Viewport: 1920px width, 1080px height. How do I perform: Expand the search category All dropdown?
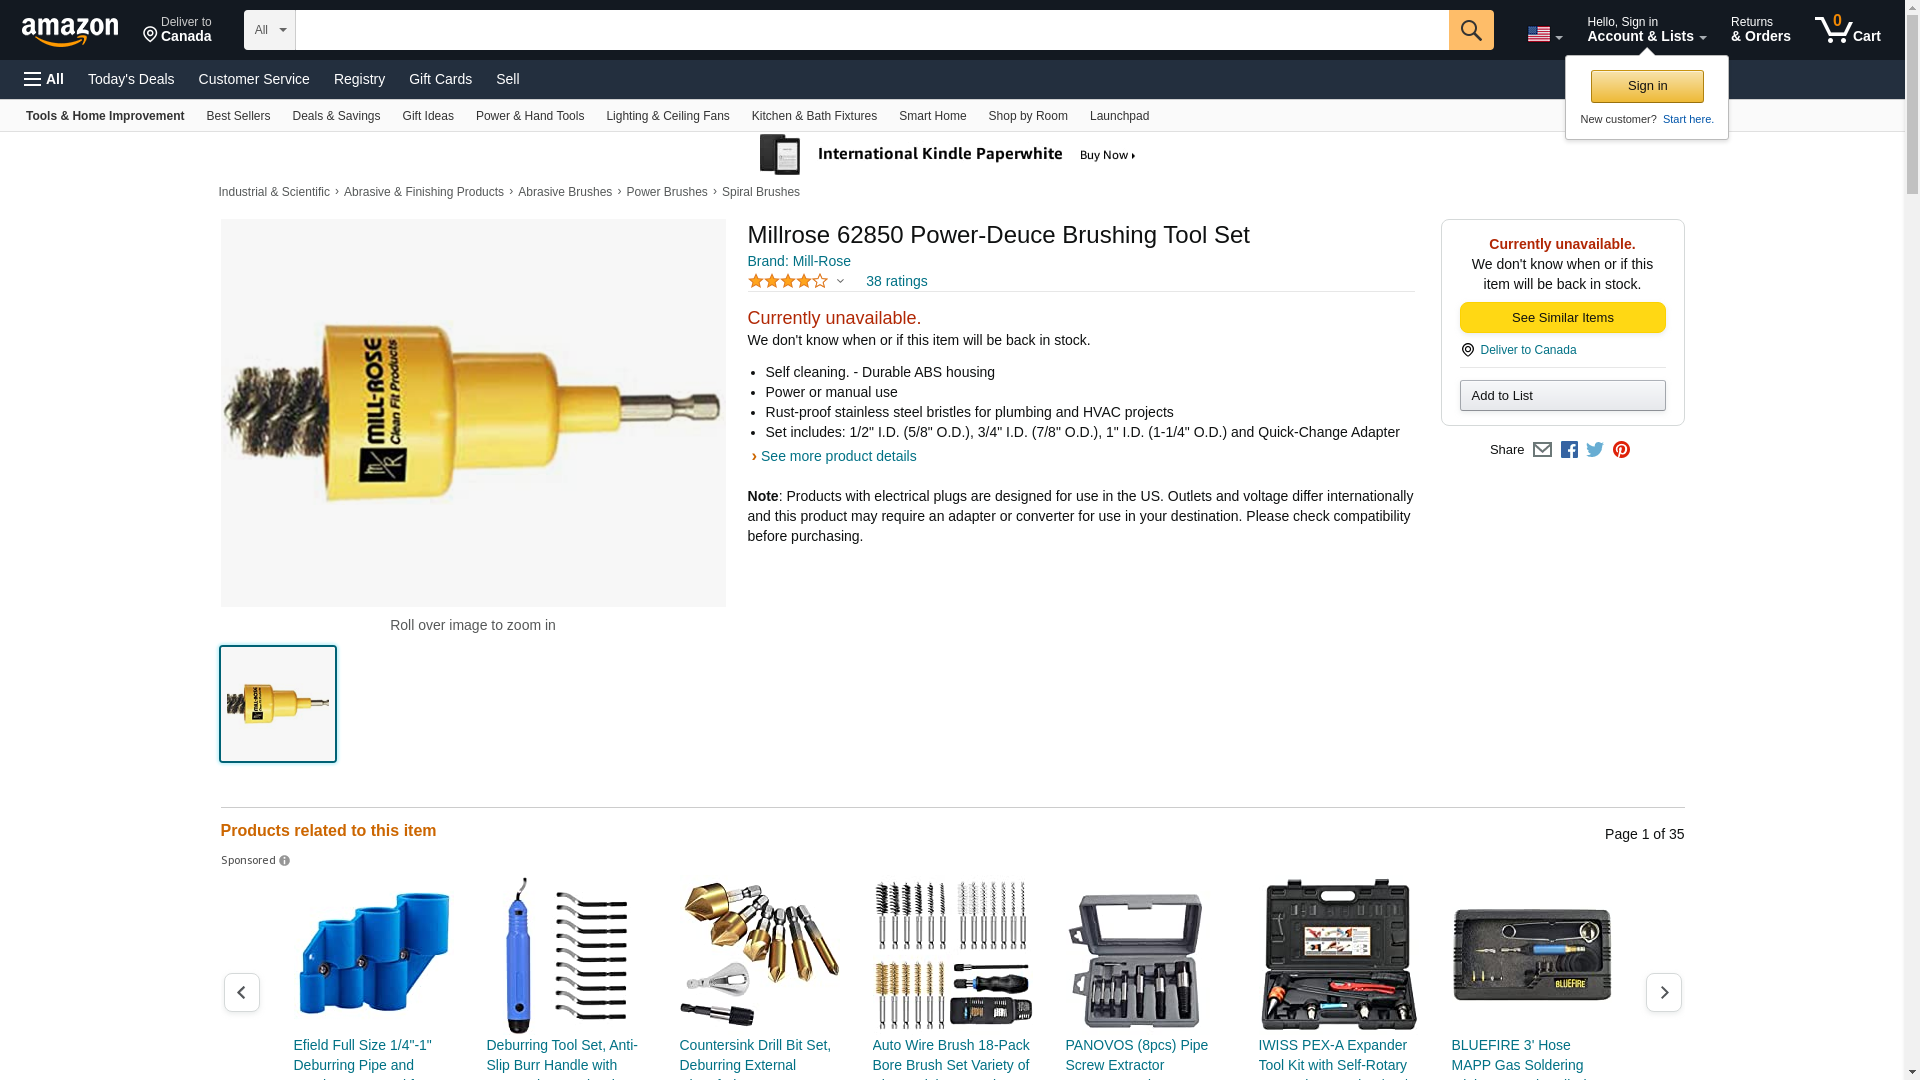270,30
